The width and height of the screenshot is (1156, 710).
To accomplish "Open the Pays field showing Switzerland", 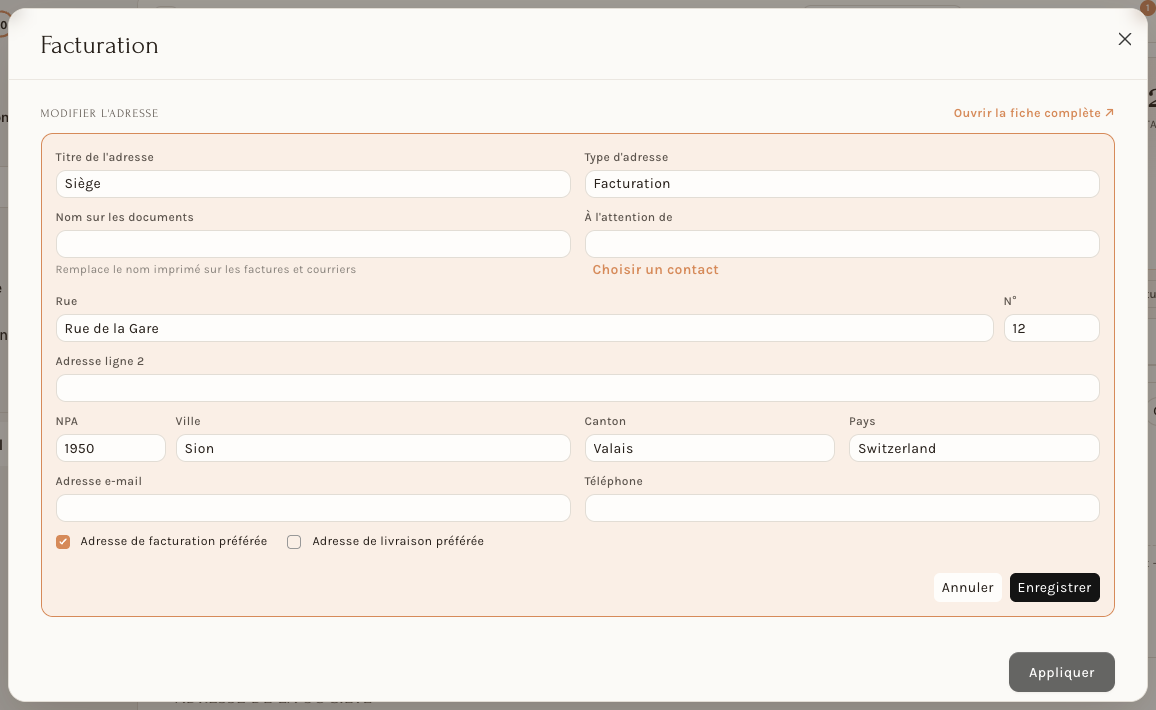I will (x=974, y=448).
